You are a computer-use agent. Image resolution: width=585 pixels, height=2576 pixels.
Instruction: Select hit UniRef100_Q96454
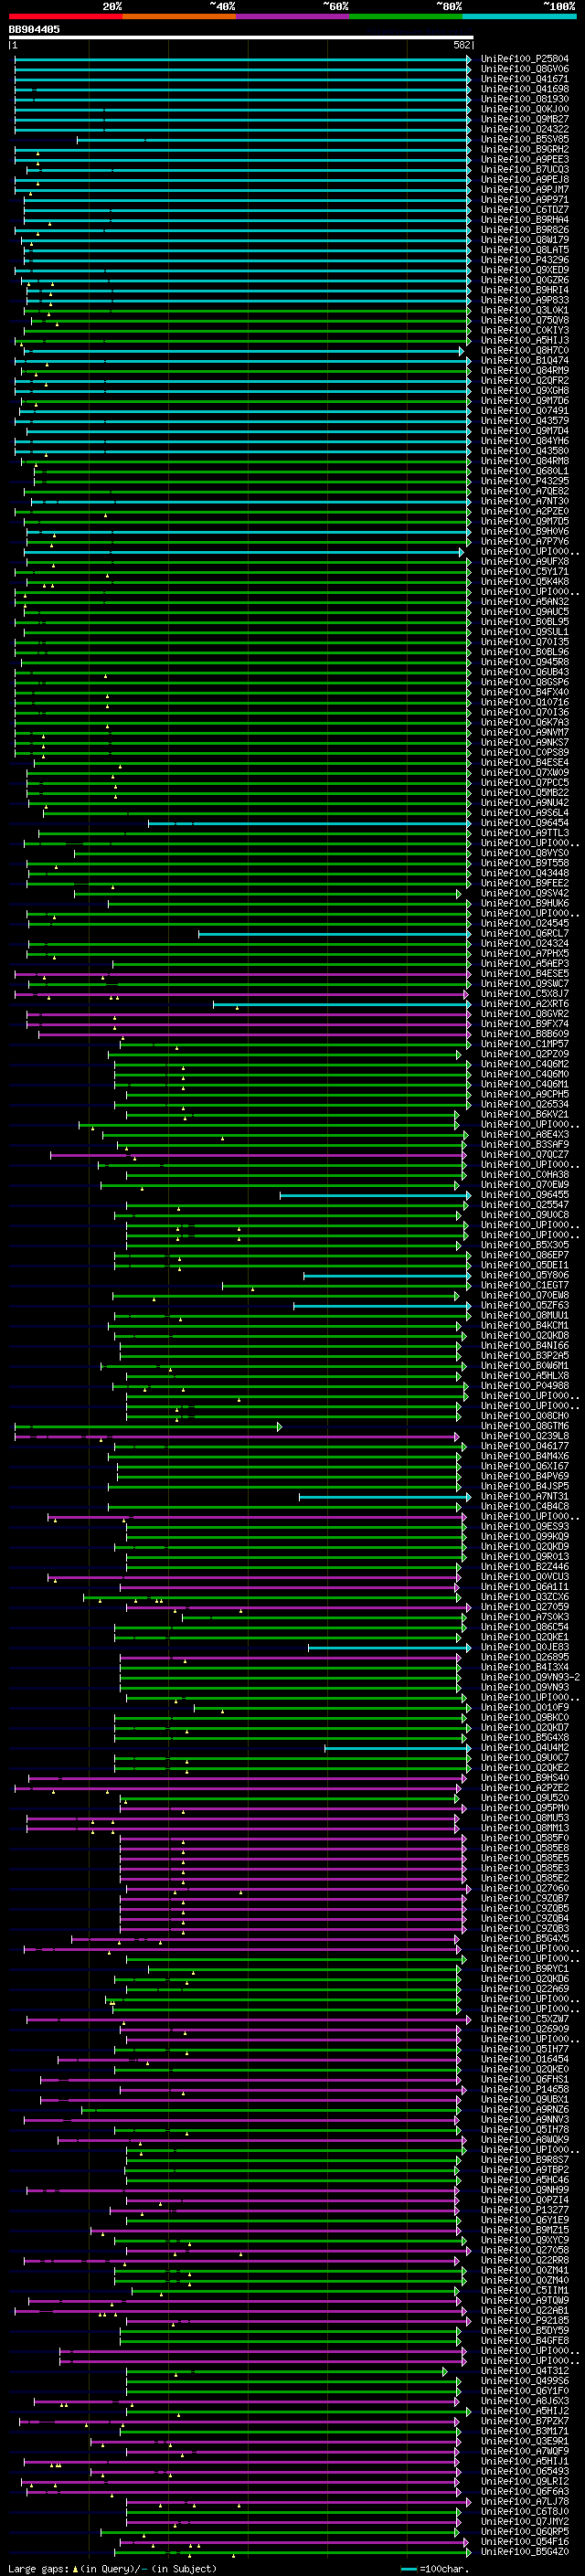(x=524, y=823)
